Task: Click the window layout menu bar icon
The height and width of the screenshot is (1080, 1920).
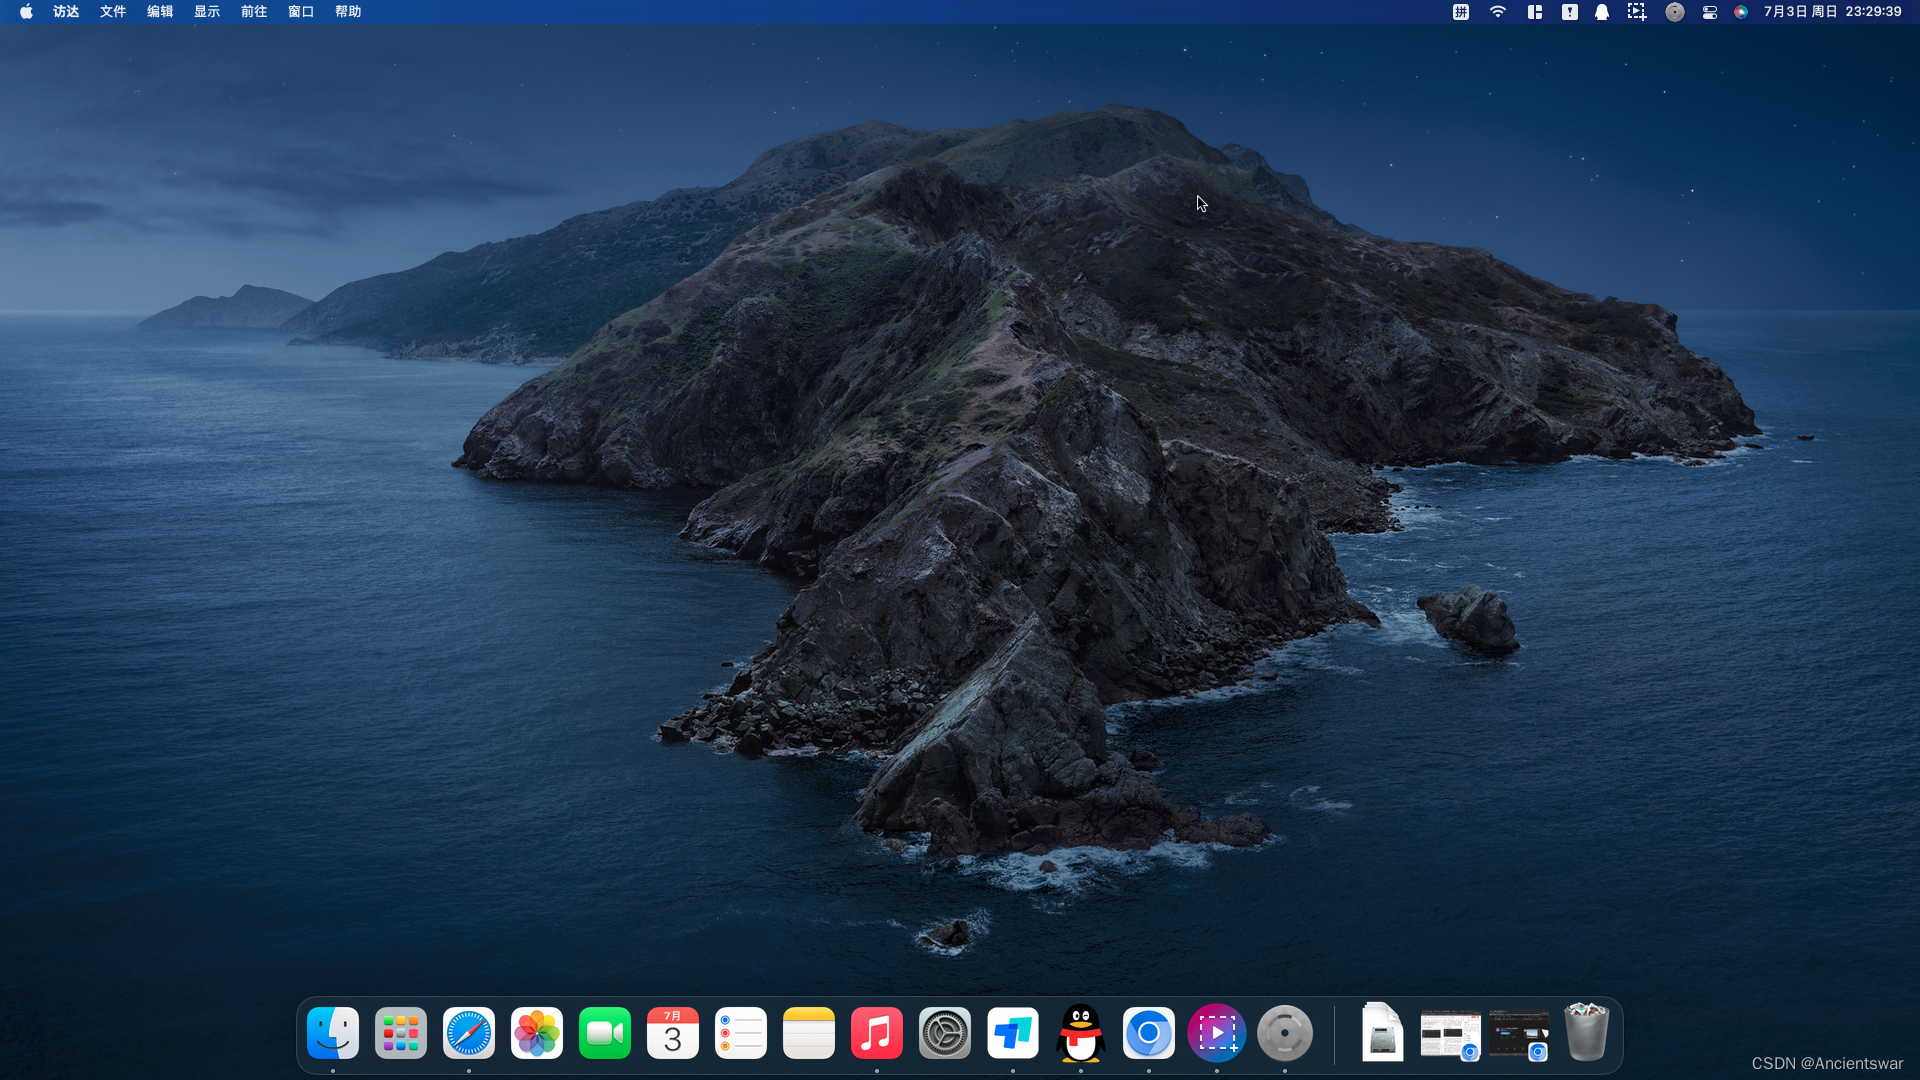Action: [1535, 12]
